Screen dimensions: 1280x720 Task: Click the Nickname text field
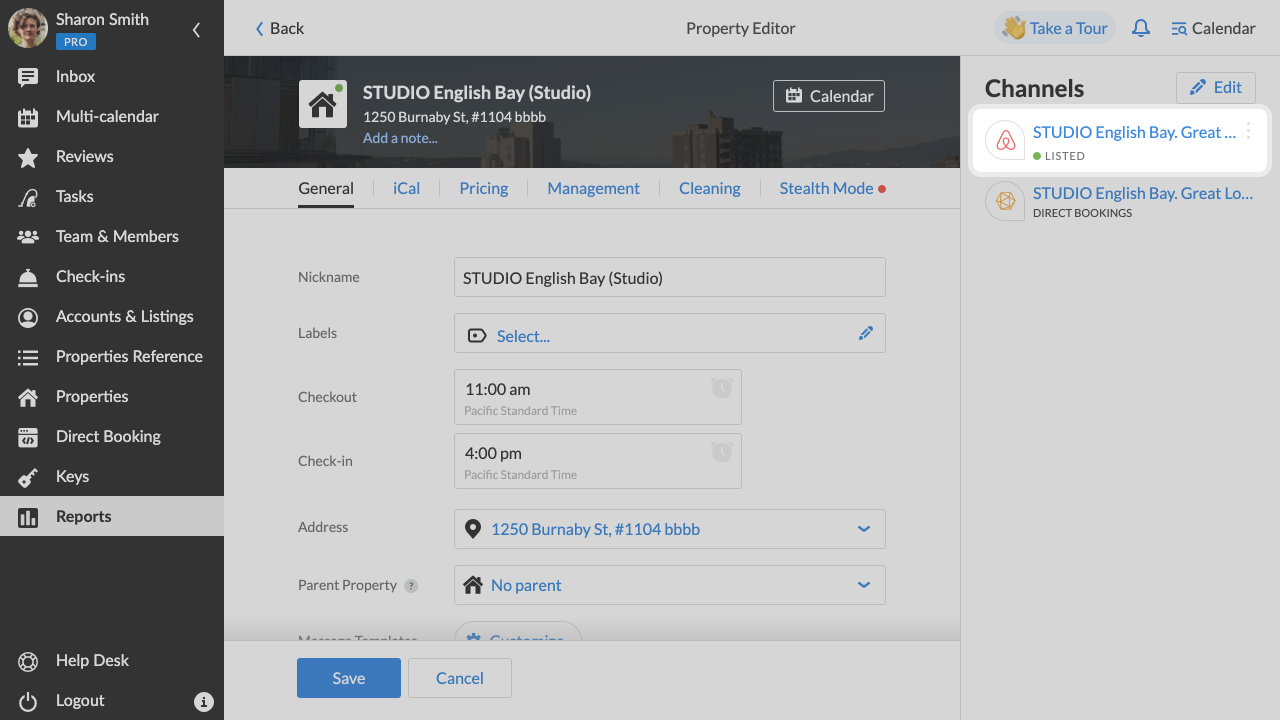(670, 277)
